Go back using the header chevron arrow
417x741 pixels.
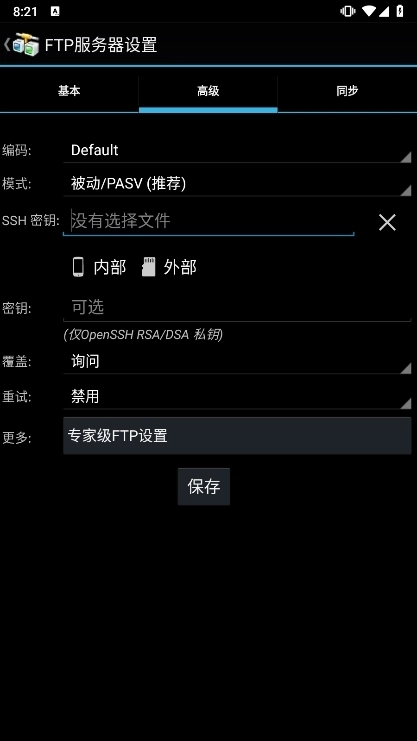[x=6, y=44]
